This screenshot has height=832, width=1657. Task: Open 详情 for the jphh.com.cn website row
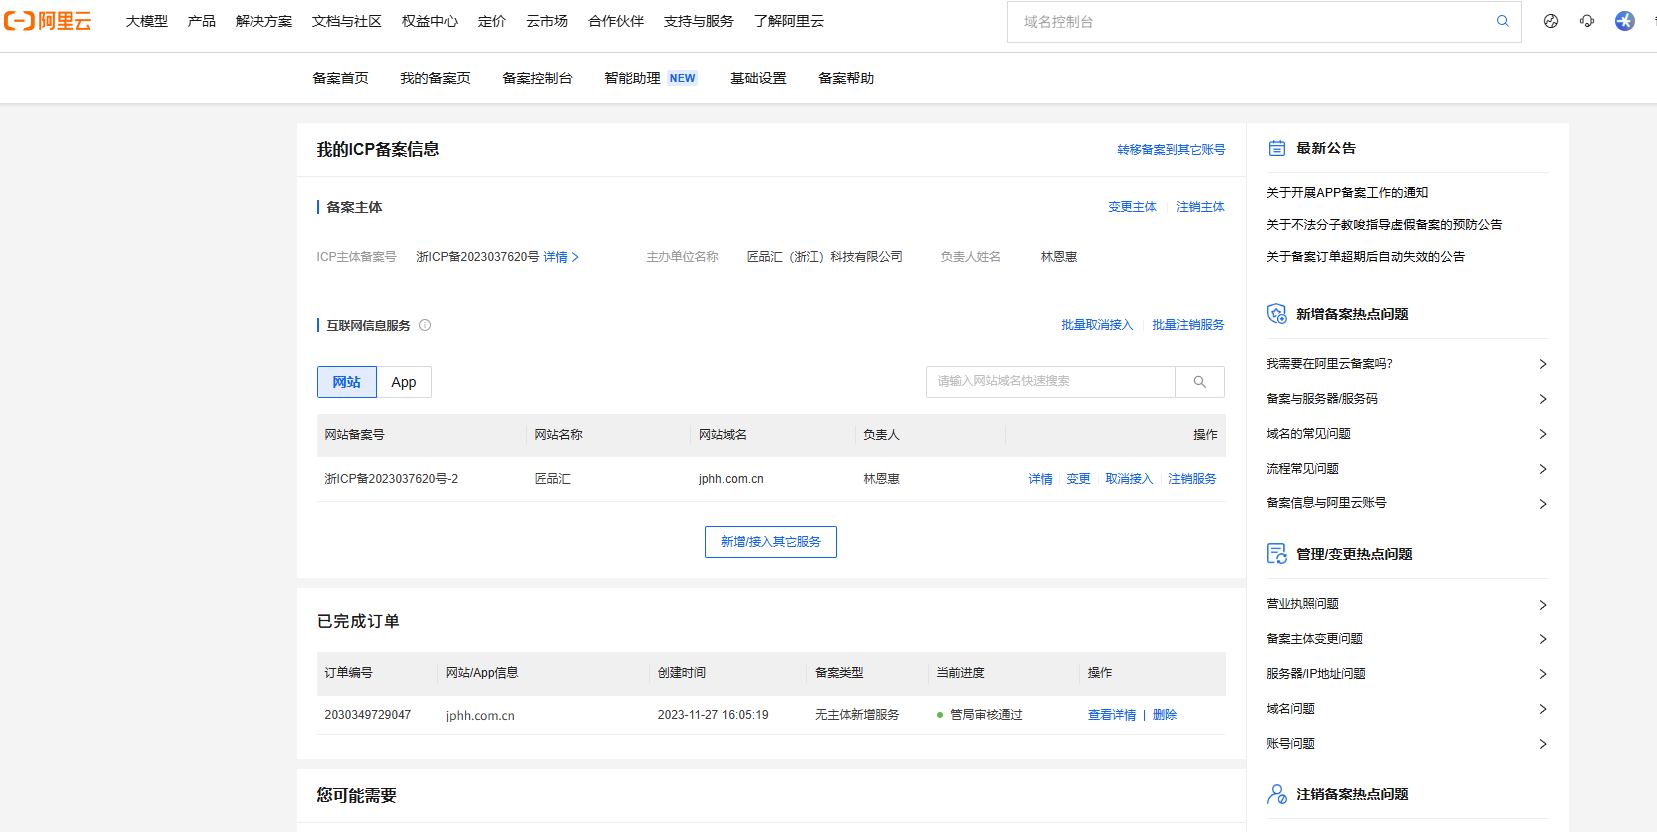tap(1041, 479)
